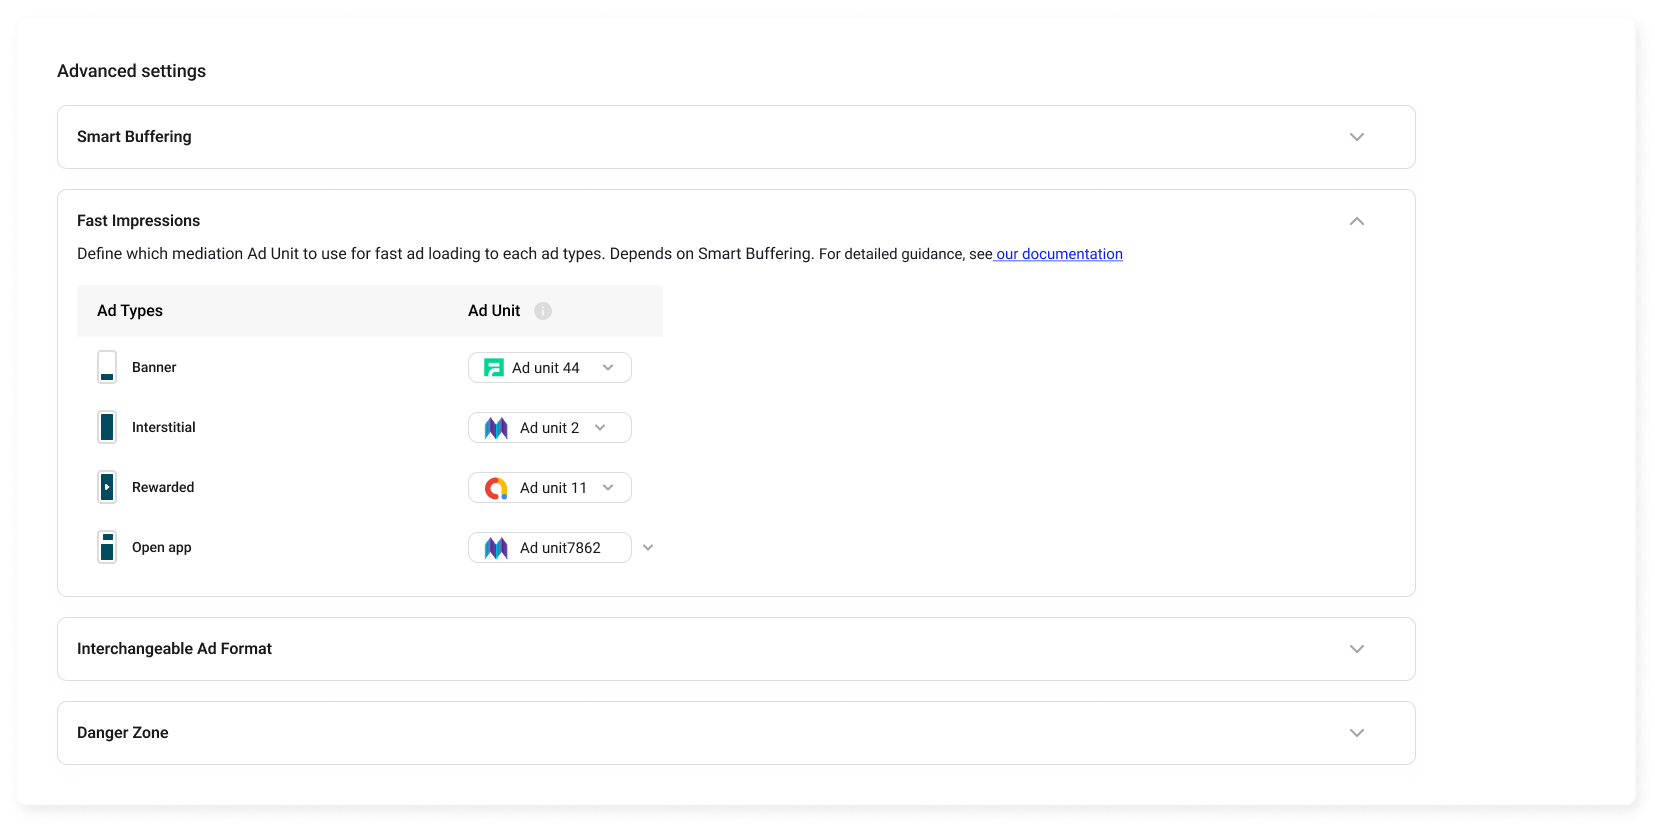
Task: Expand the Interchangeable Ad Format section
Action: pyautogui.click(x=1356, y=649)
